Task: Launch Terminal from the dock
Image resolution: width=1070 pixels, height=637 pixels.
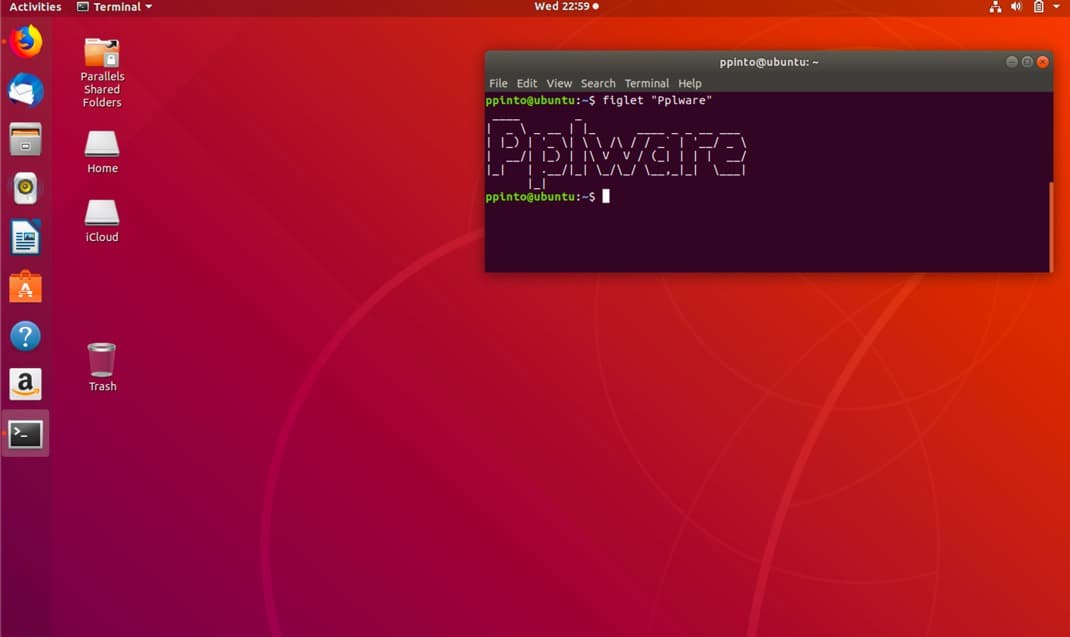Action: [x=25, y=433]
